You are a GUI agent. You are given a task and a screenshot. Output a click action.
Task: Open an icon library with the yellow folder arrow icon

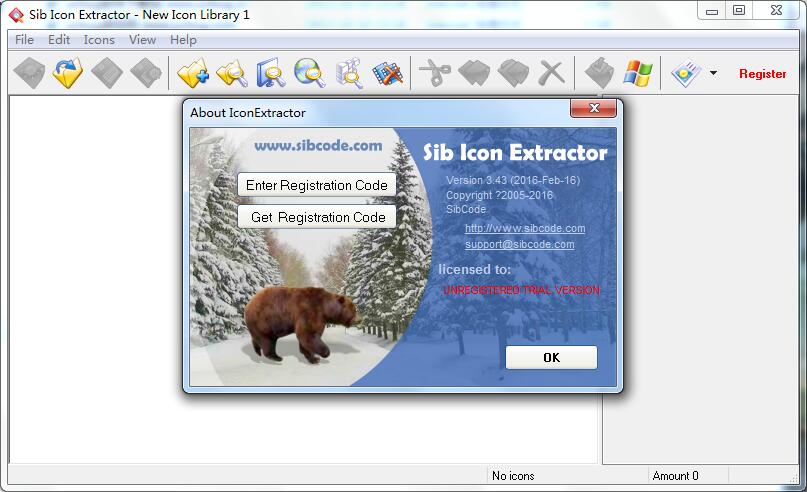(67, 73)
